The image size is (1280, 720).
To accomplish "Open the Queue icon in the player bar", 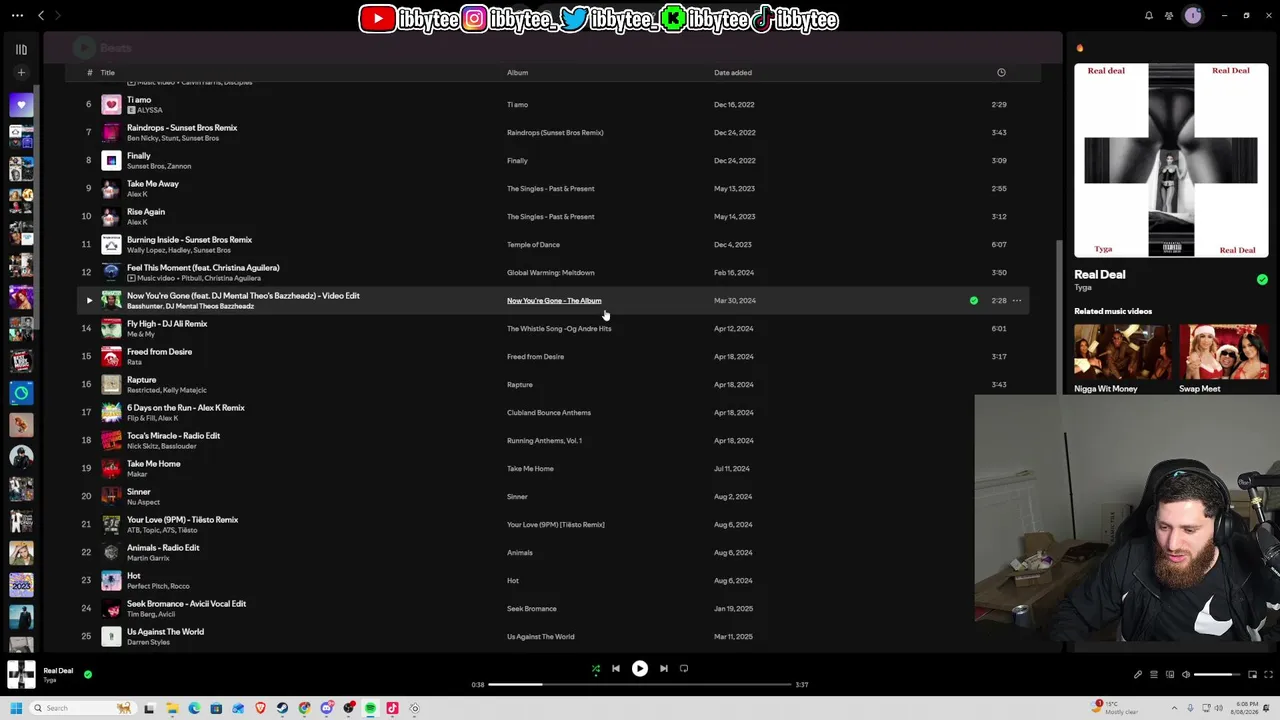I will coord(1154,675).
